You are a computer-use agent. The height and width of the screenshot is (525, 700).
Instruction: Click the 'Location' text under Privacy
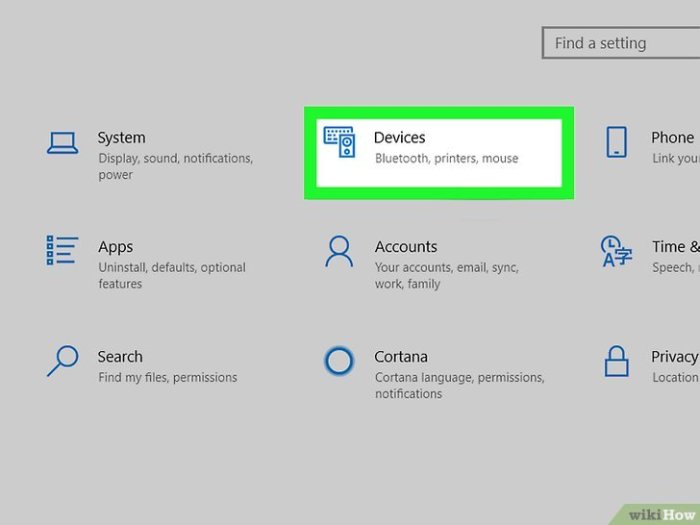coord(675,378)
